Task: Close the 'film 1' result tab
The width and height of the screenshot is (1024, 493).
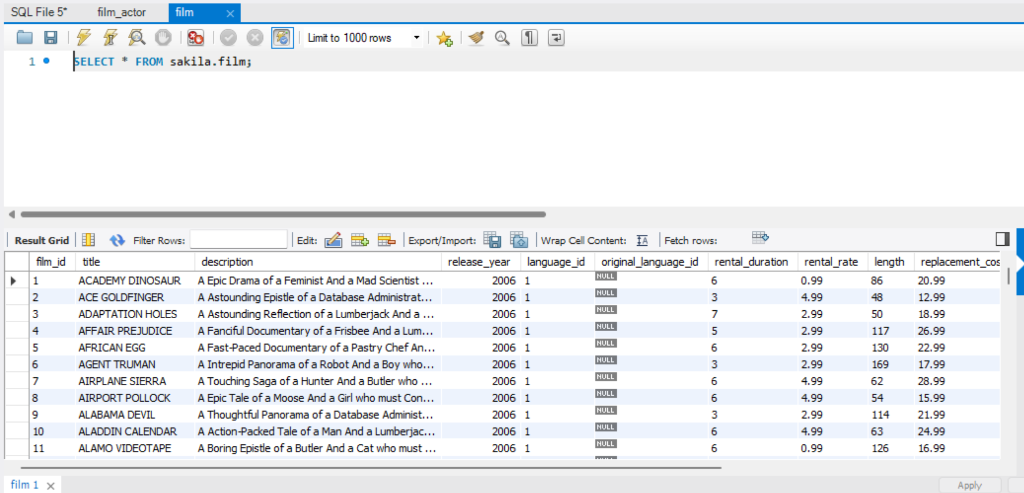Action: [50, 486]
